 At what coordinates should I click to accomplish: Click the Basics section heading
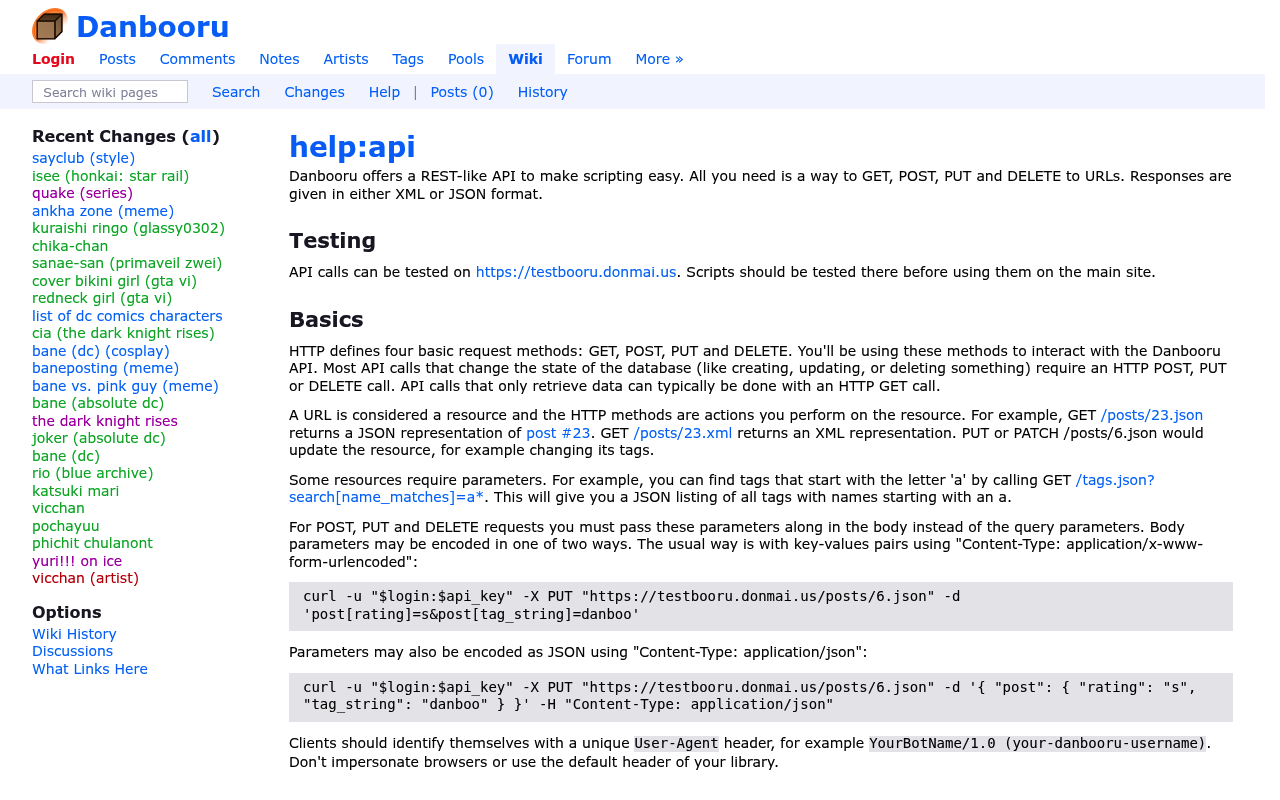tap(326, 320)
